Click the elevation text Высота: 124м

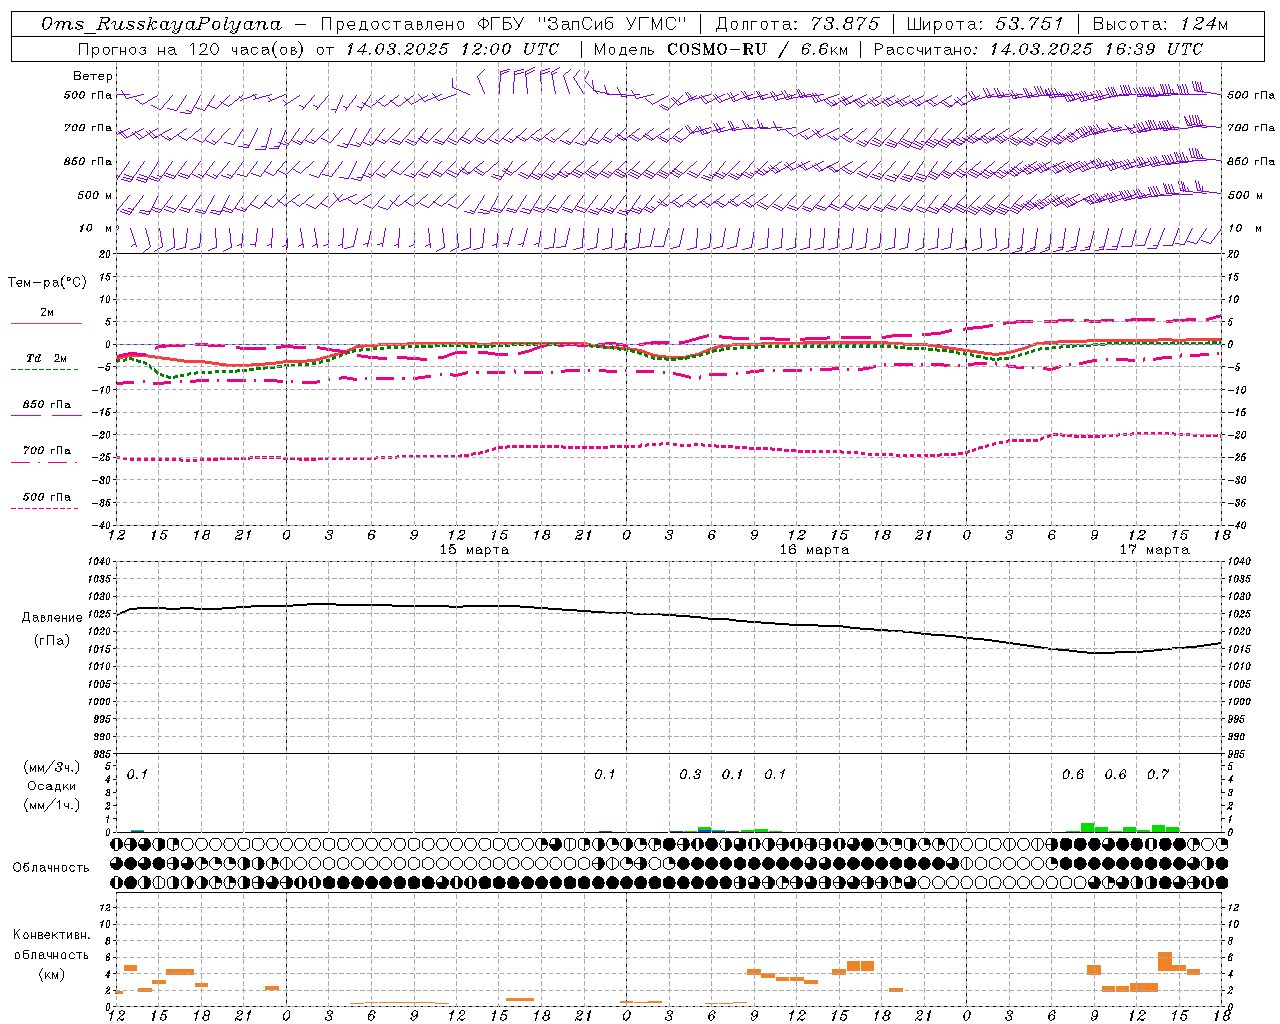coord(1160,24)
